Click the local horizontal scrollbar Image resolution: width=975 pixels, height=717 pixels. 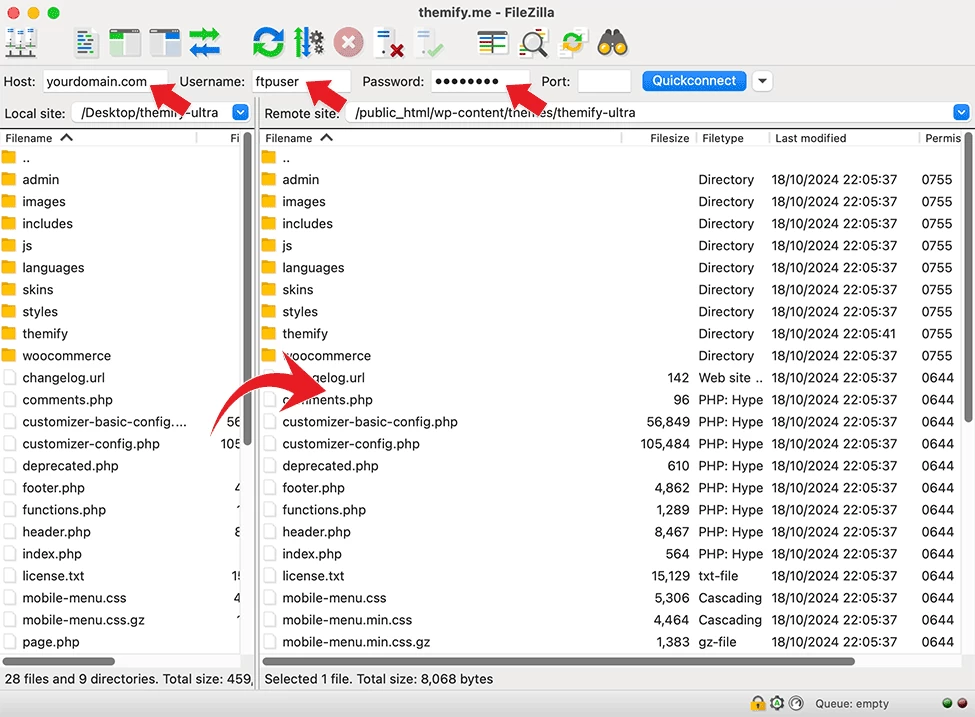[x=58, y=661]
